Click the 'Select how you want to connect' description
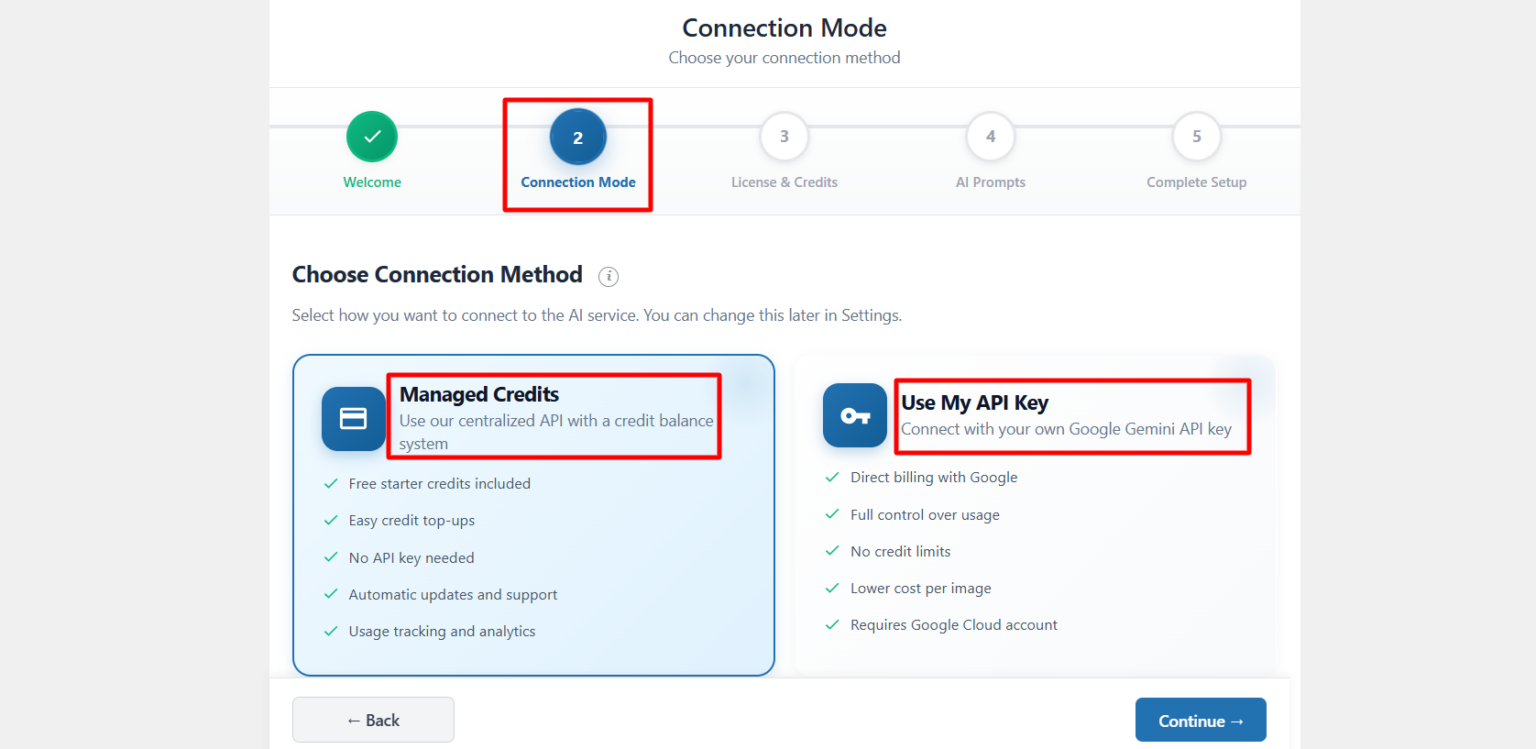The width and height of the screenshot is (1536, 749). 597,316
